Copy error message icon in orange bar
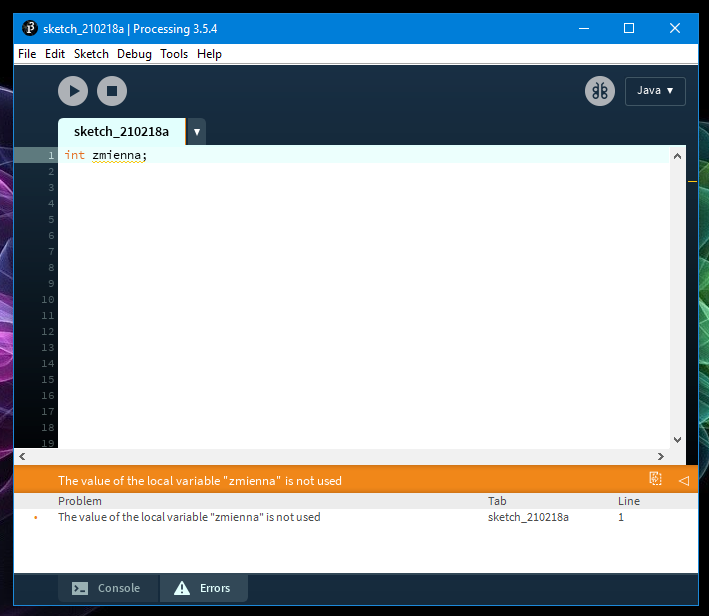The width and height of the screenshot is (709, 616). pos(655,479)
